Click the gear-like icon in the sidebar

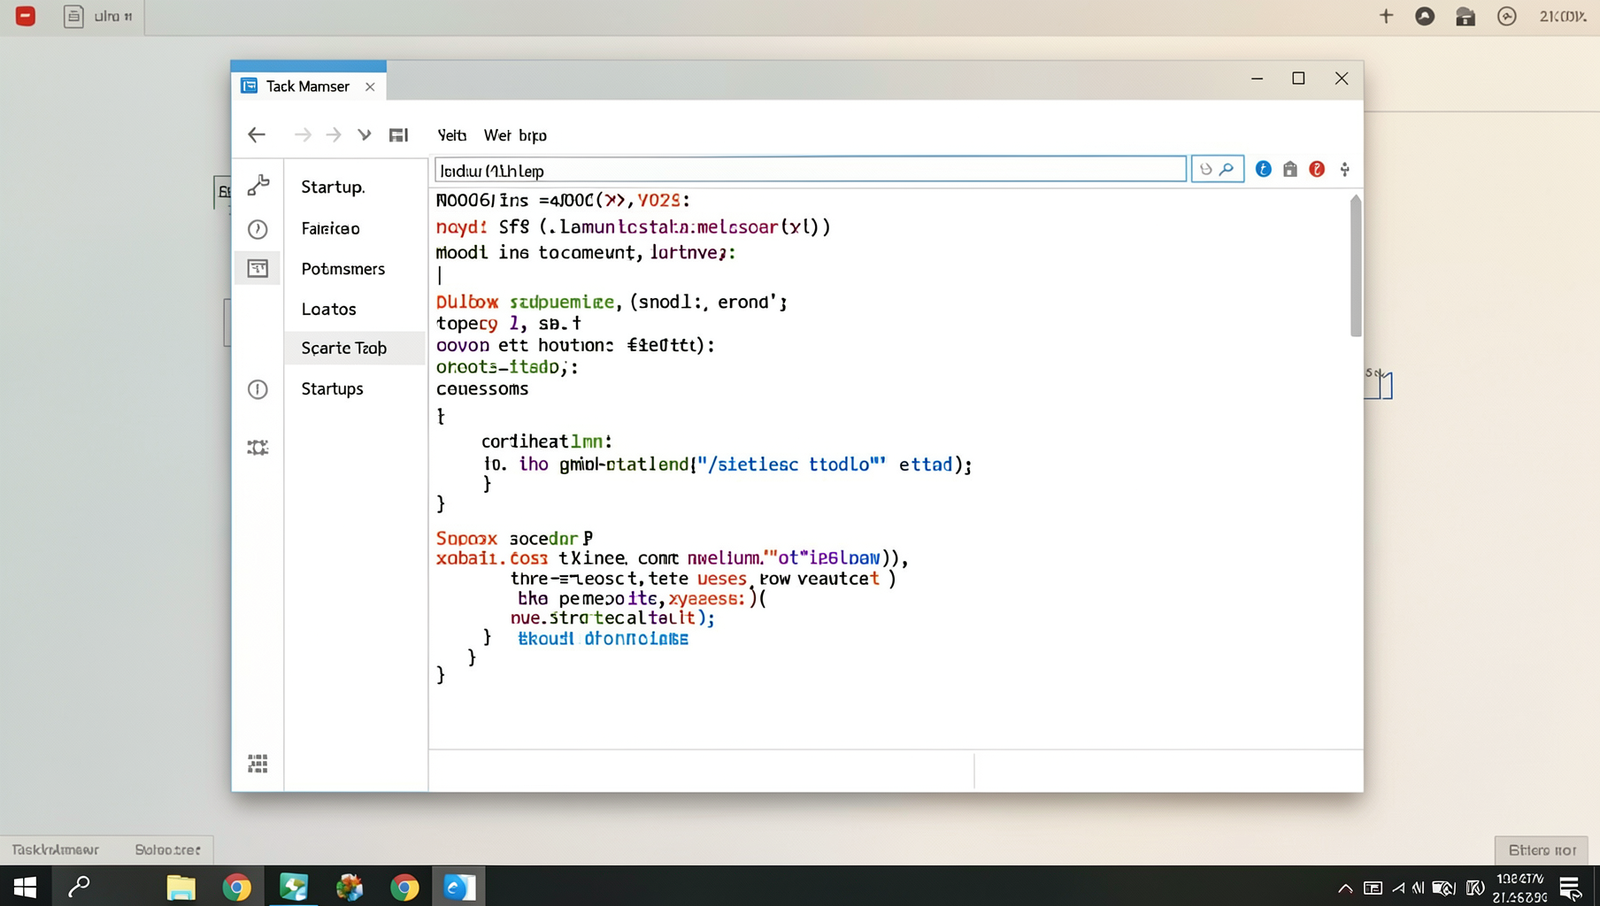pyautogui.click(x=258, y=448)
